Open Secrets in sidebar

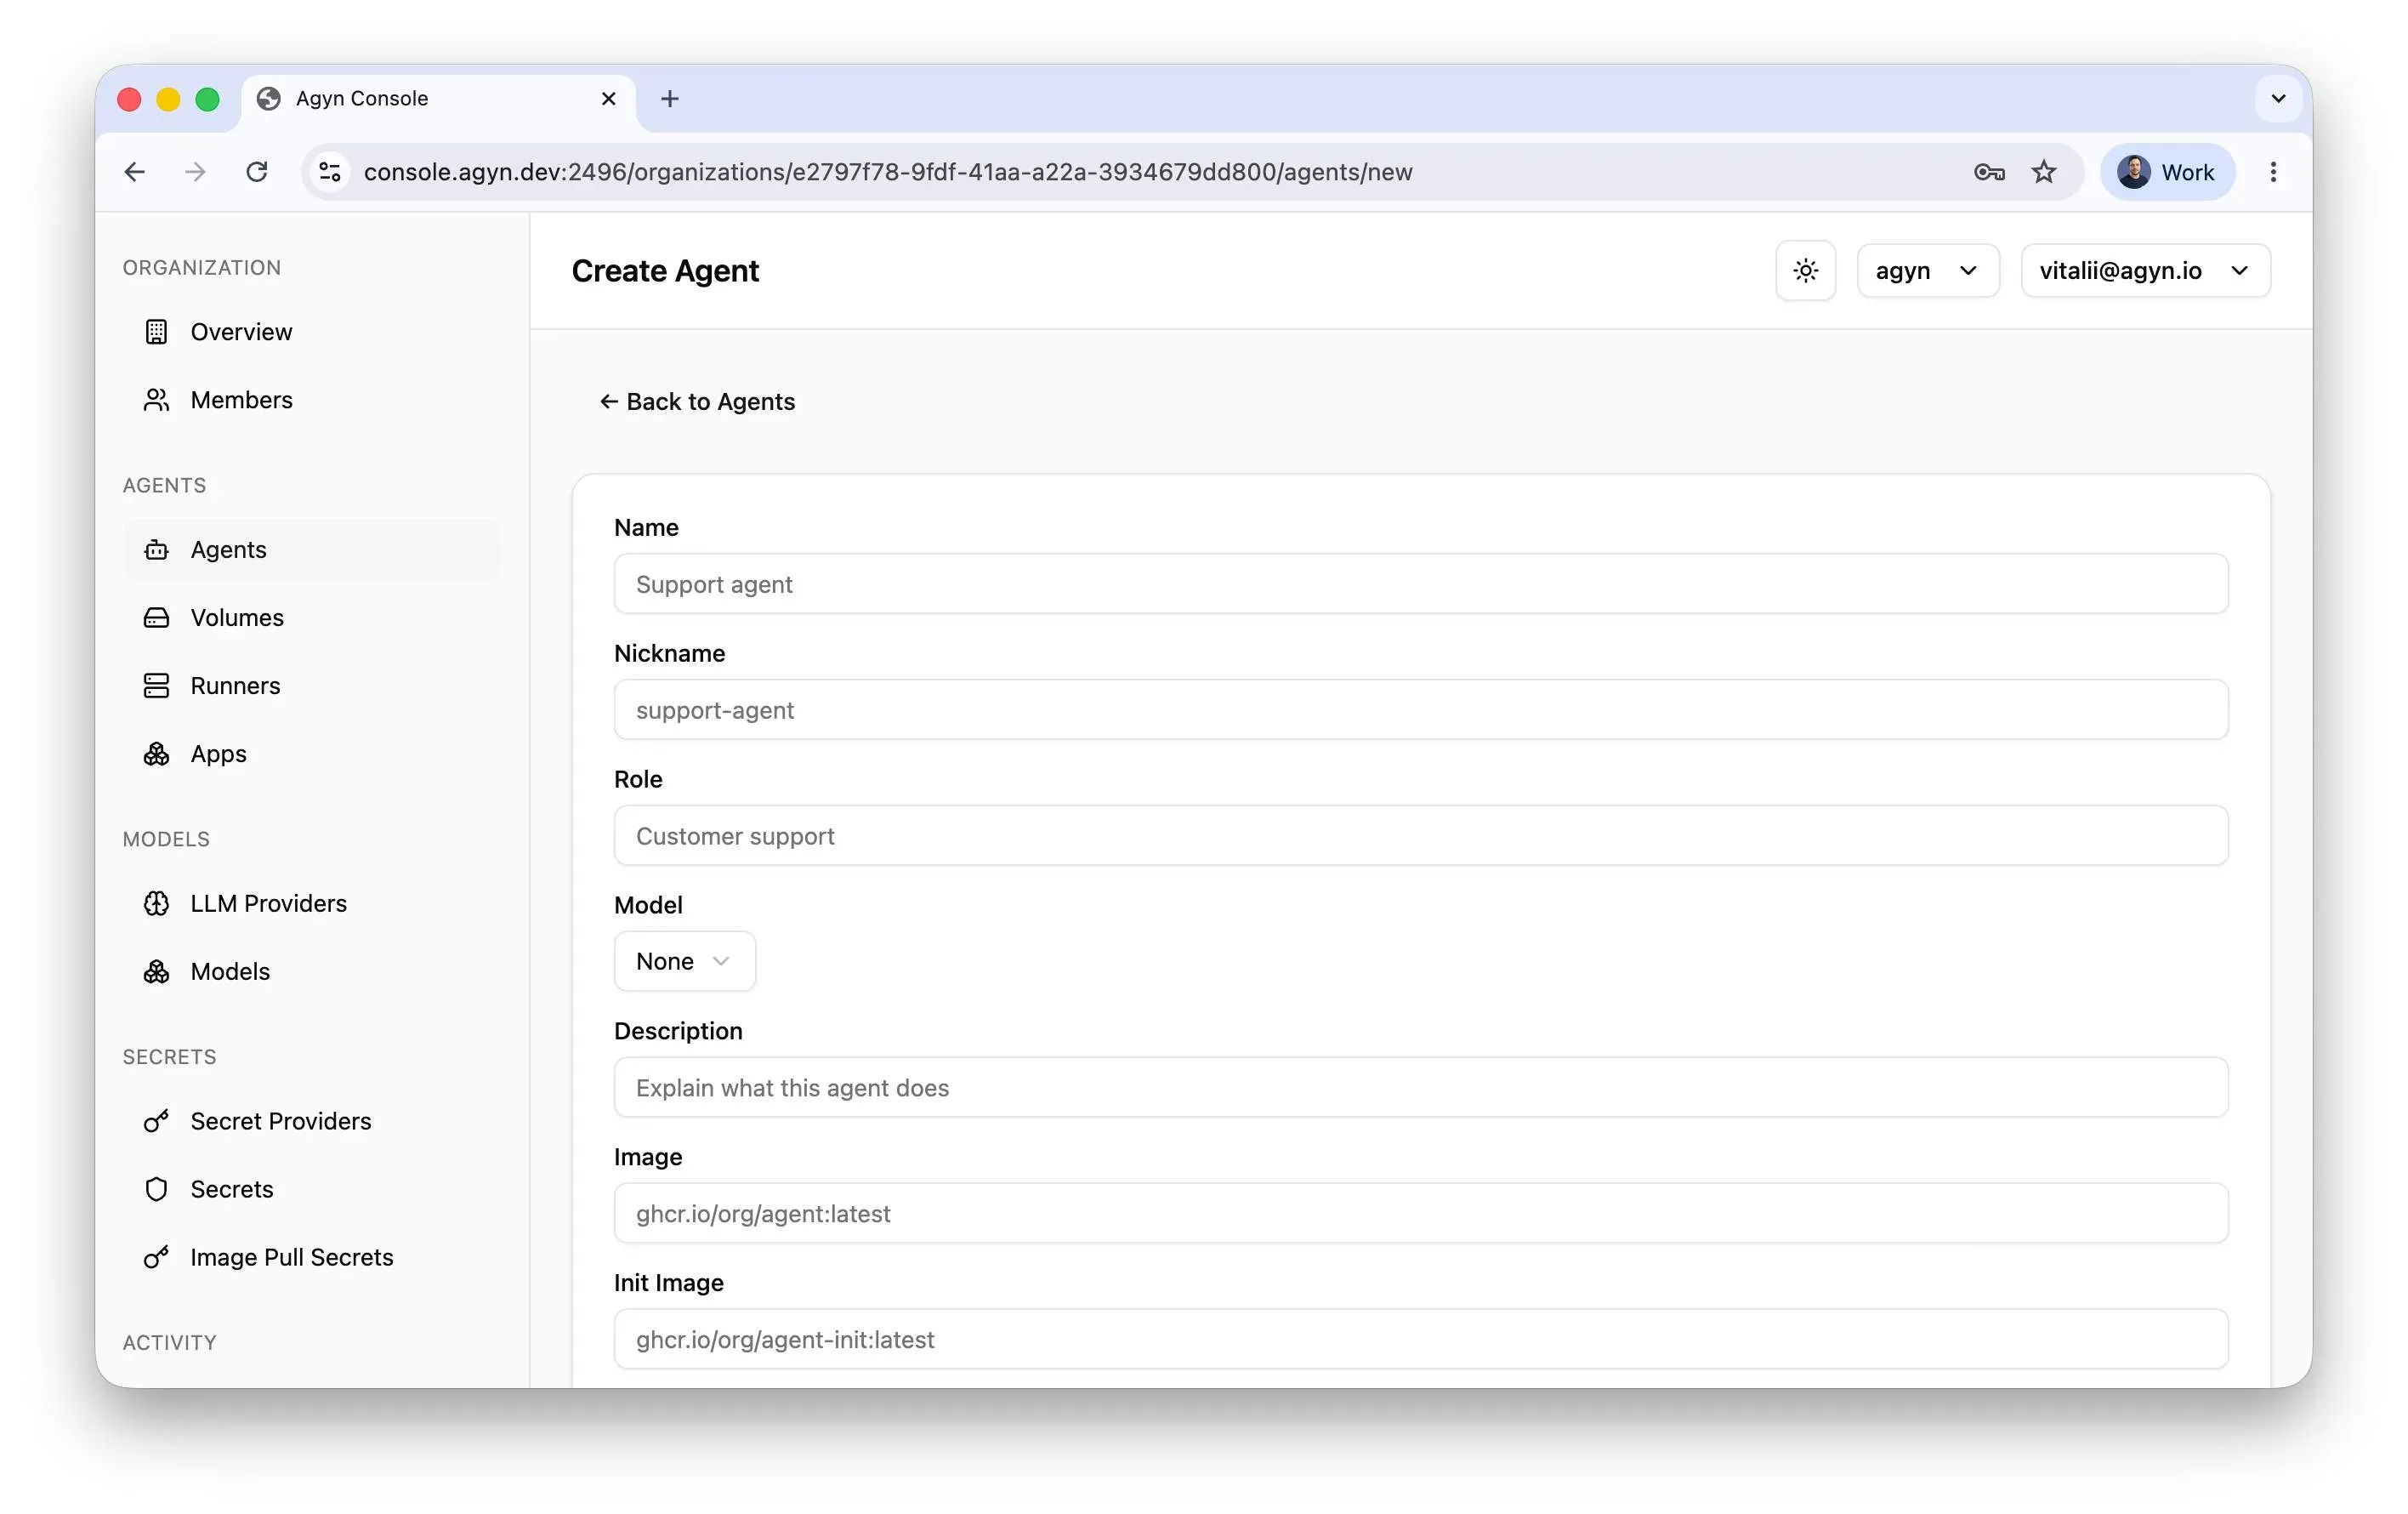312,1190
